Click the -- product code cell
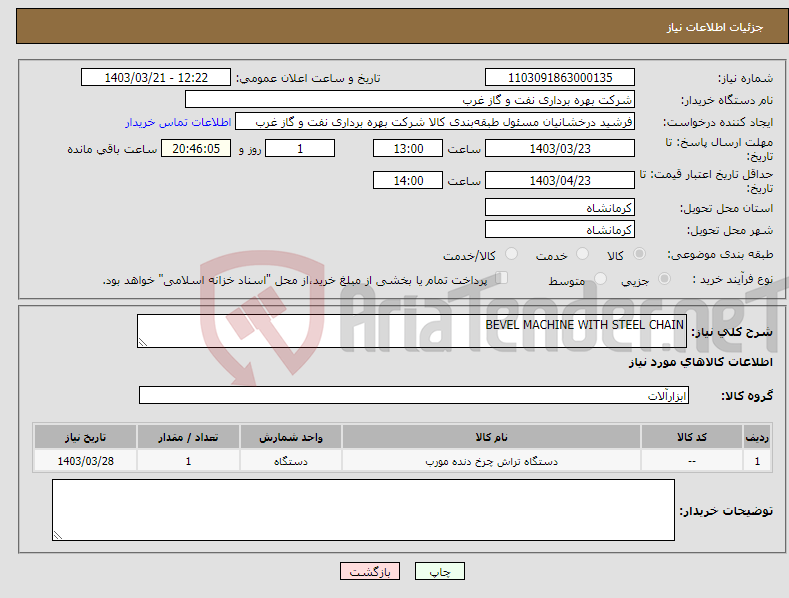 coord(692,461)
